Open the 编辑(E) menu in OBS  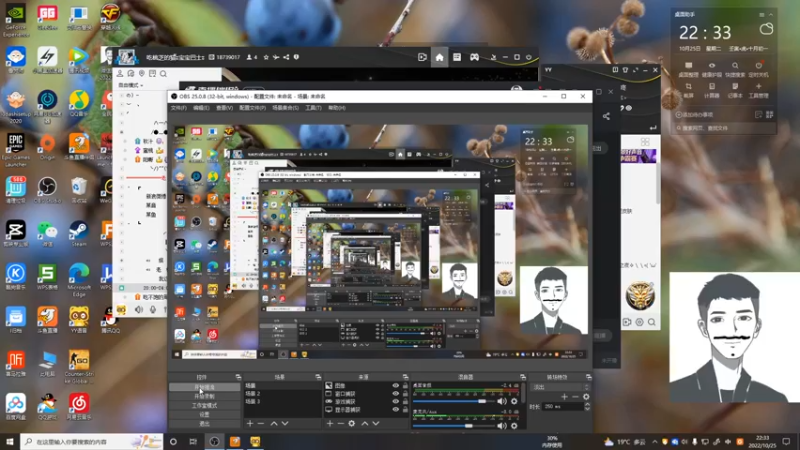tap(201, 108)
